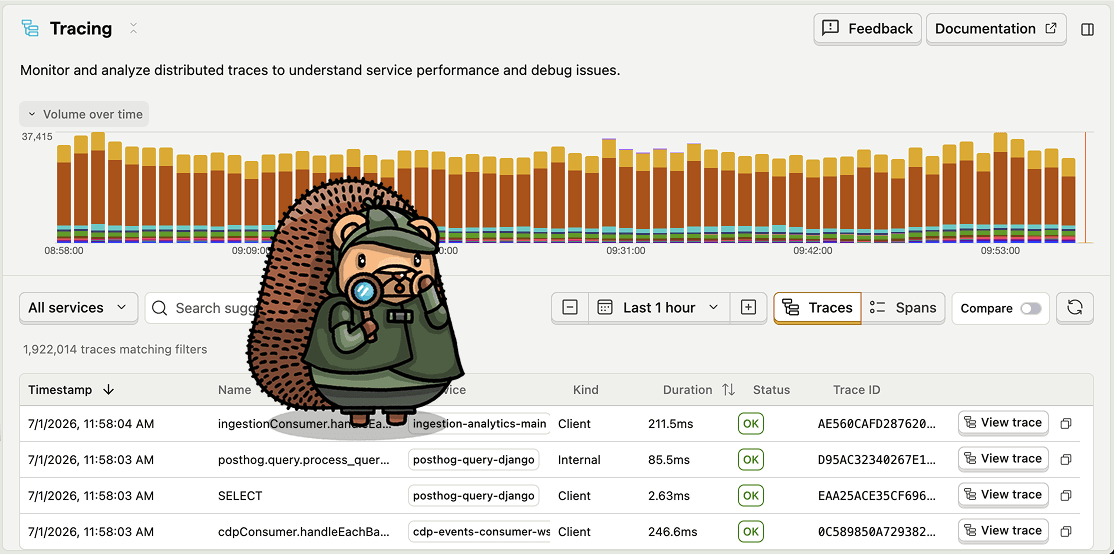This screenshot has height=554, width=1114.
Task: Sort by Duration column arrows
Action: click(x=728, y=389)
